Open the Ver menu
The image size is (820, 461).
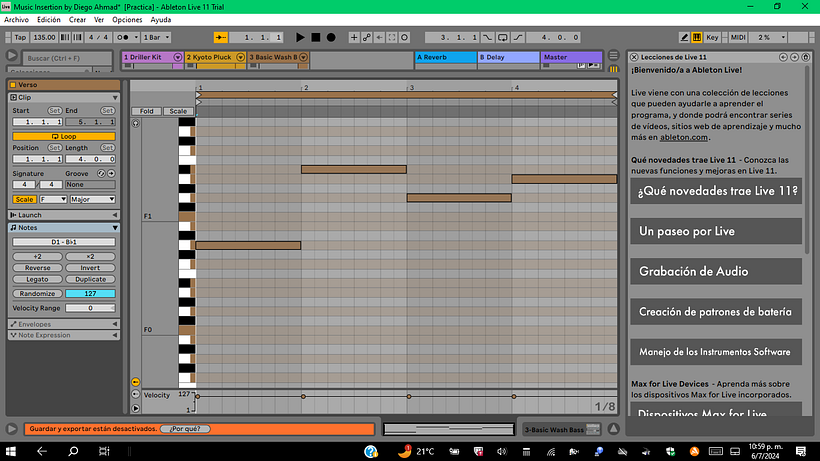[99, 19]
